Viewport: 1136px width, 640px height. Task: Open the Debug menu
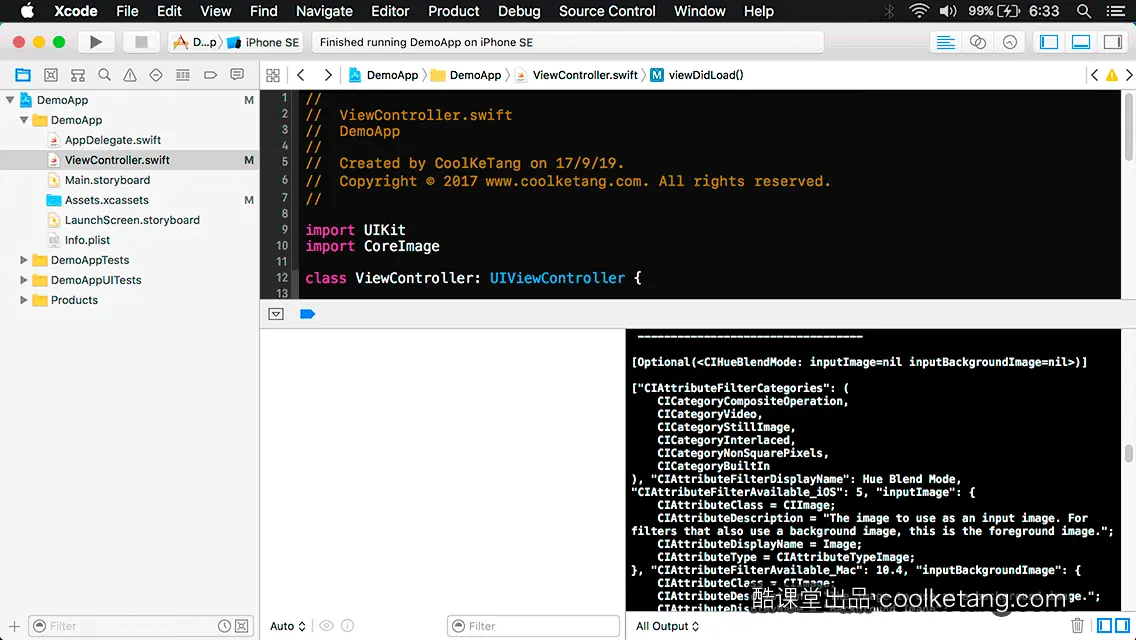tap(519, 11)
